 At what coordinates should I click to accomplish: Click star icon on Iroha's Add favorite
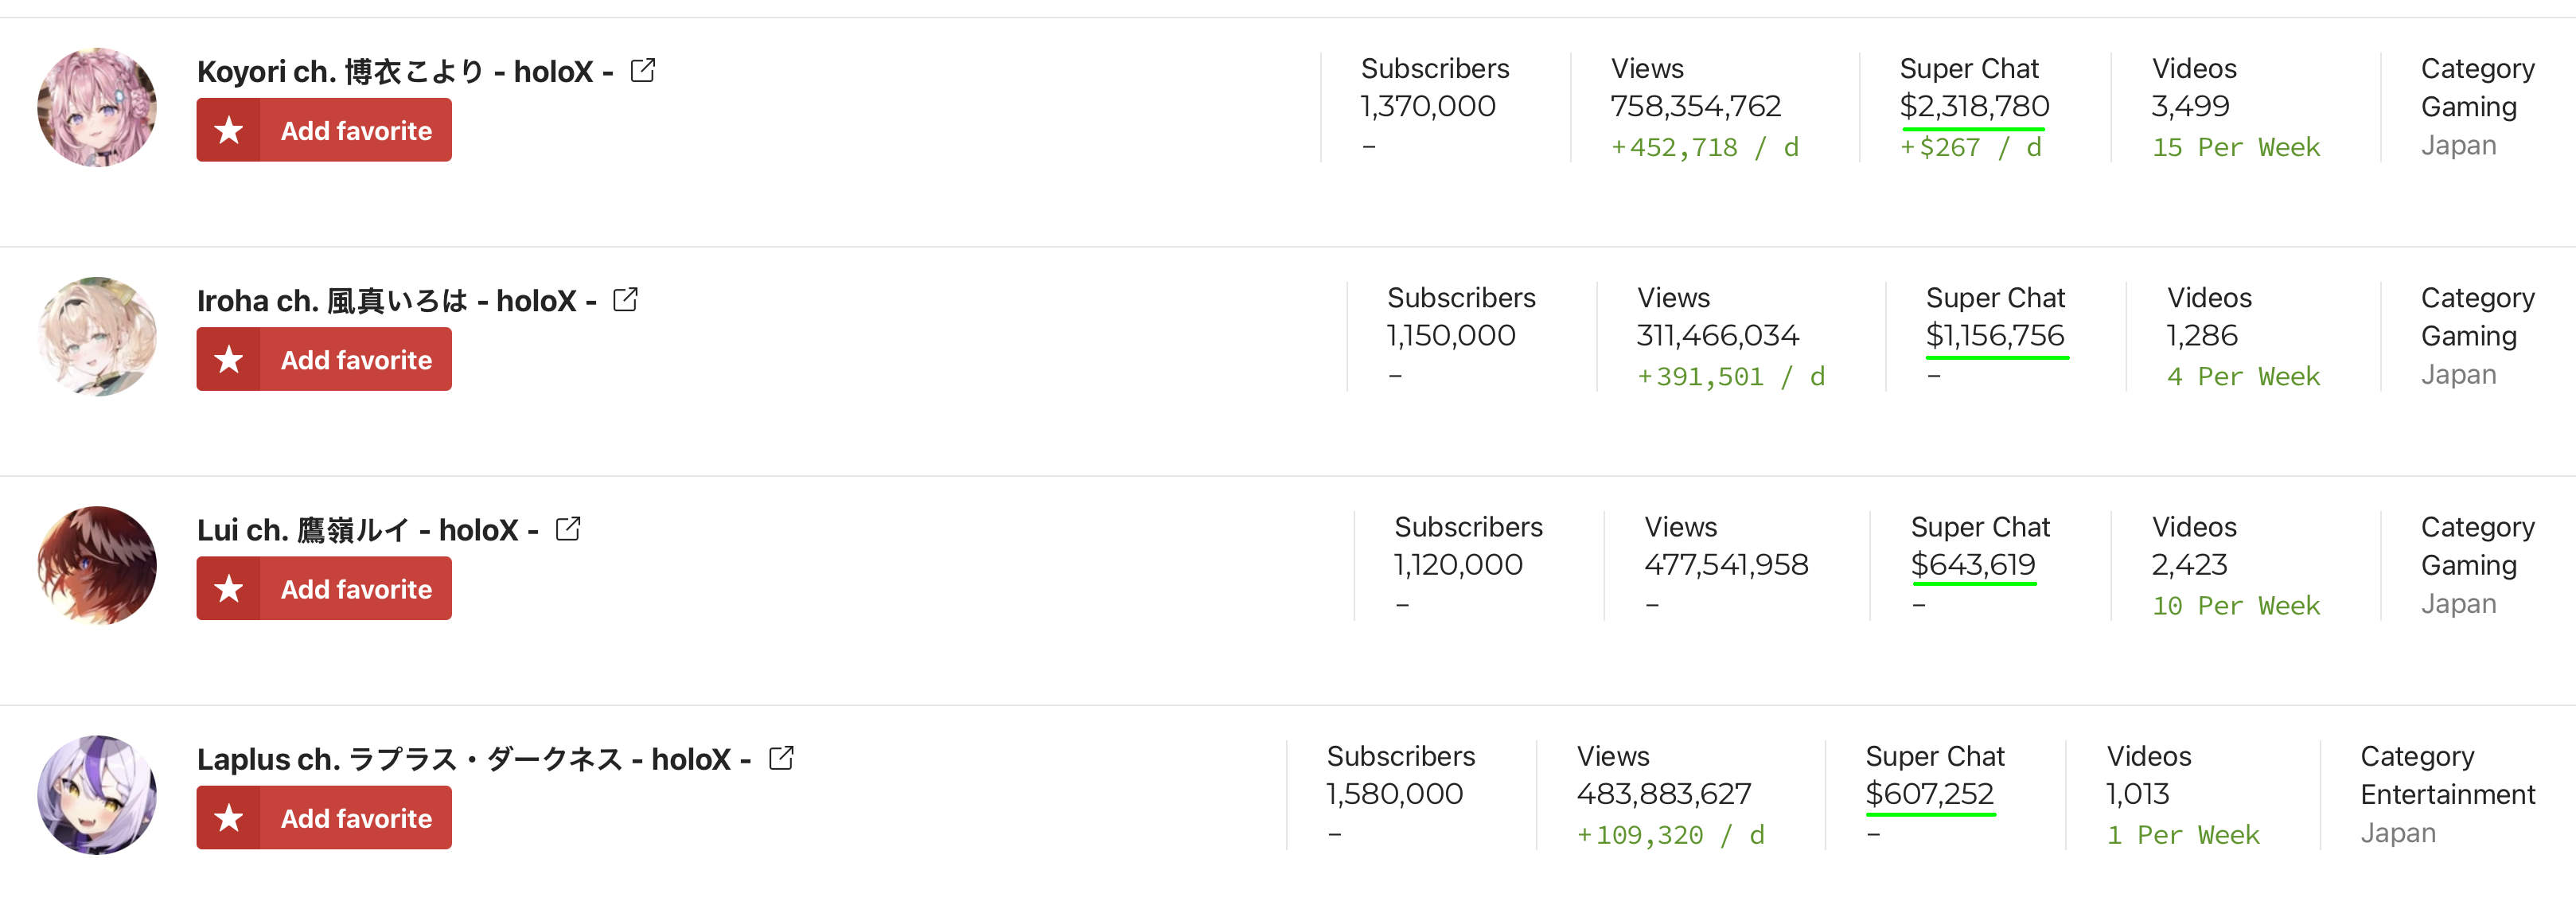[x=229, y=359]
